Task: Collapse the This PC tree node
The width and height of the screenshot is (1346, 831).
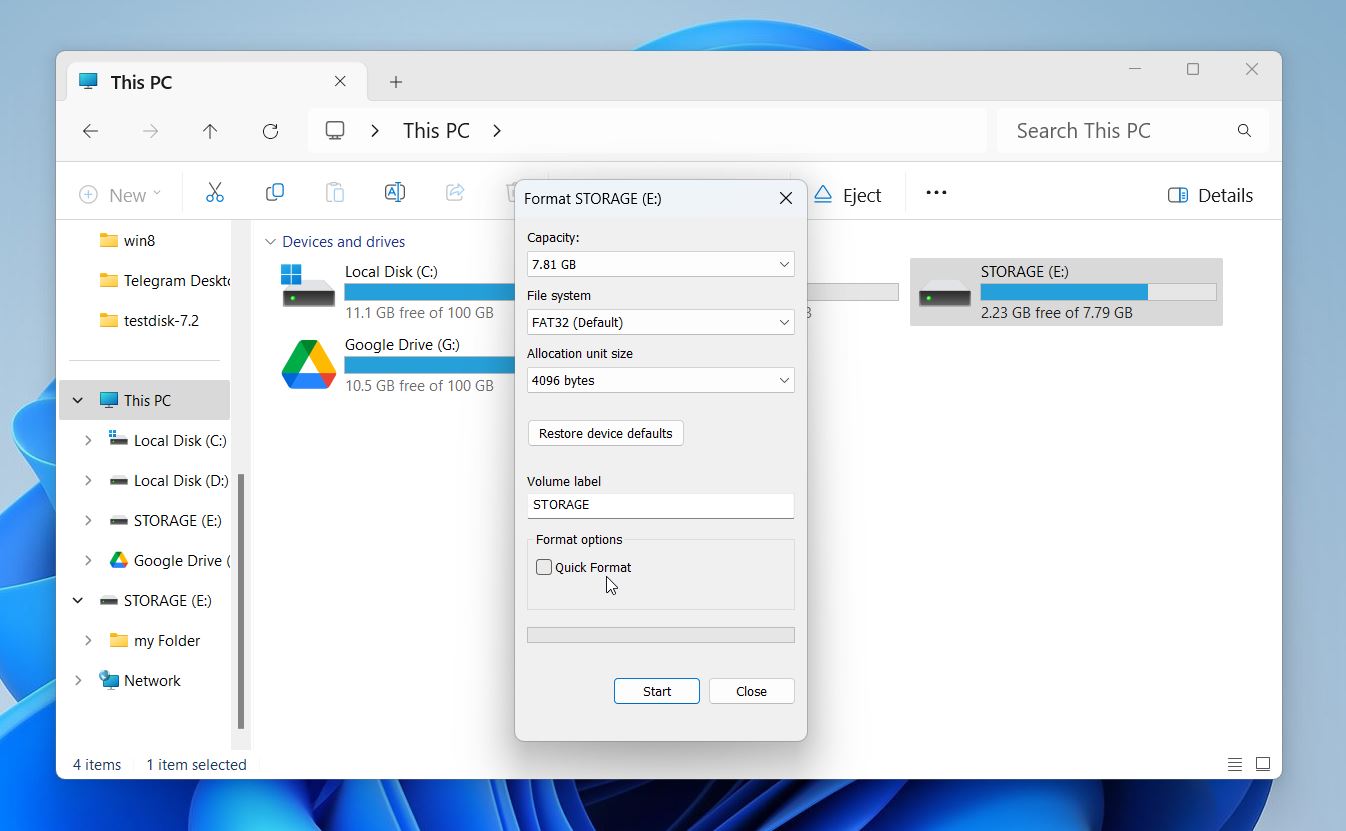Action: (x=78, y=400)
